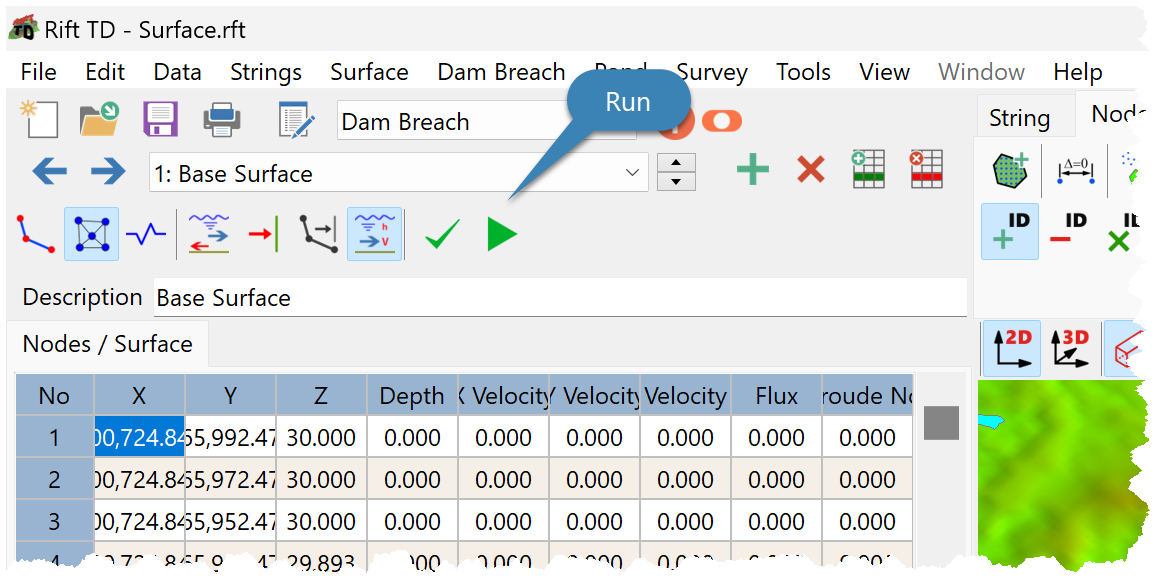Toggle the add ID label button
Image resolution: width=1157 pixels, height=581 pixels.
click(1009, 232)
